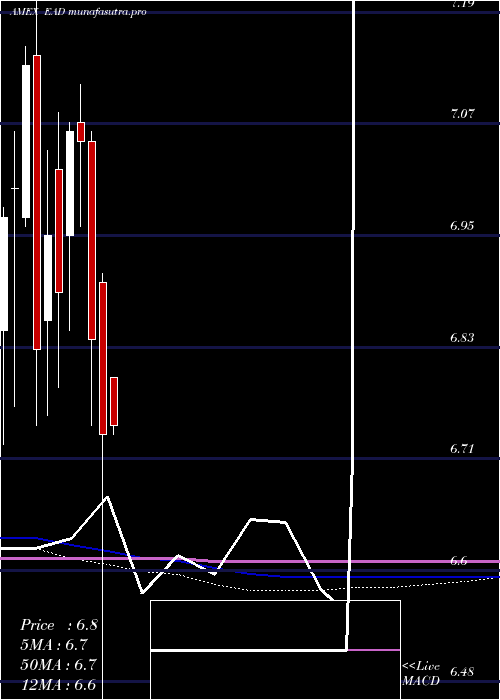Click the AMEX EAD munafasutra.pro chart title
500x700 pixels.
78,12
